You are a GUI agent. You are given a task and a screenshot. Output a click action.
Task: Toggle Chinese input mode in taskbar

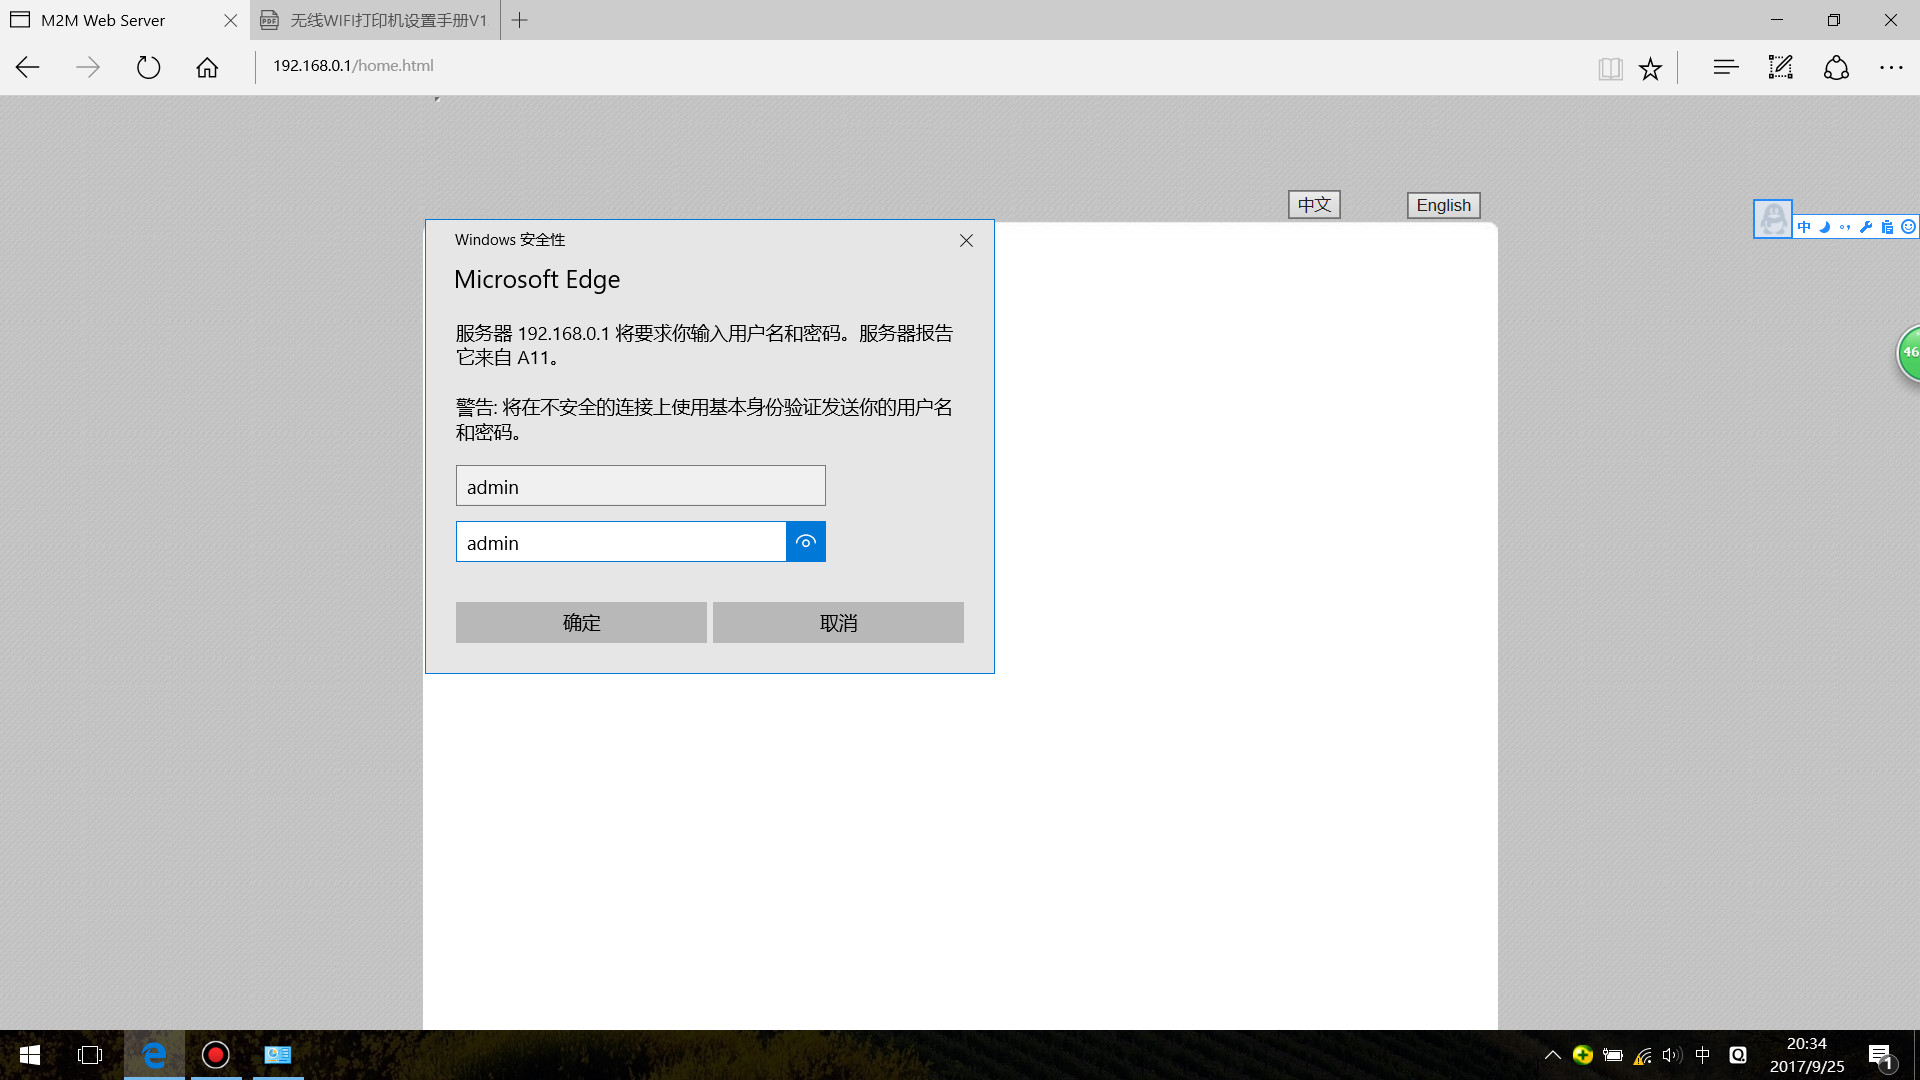[x=1702, y=1055]
